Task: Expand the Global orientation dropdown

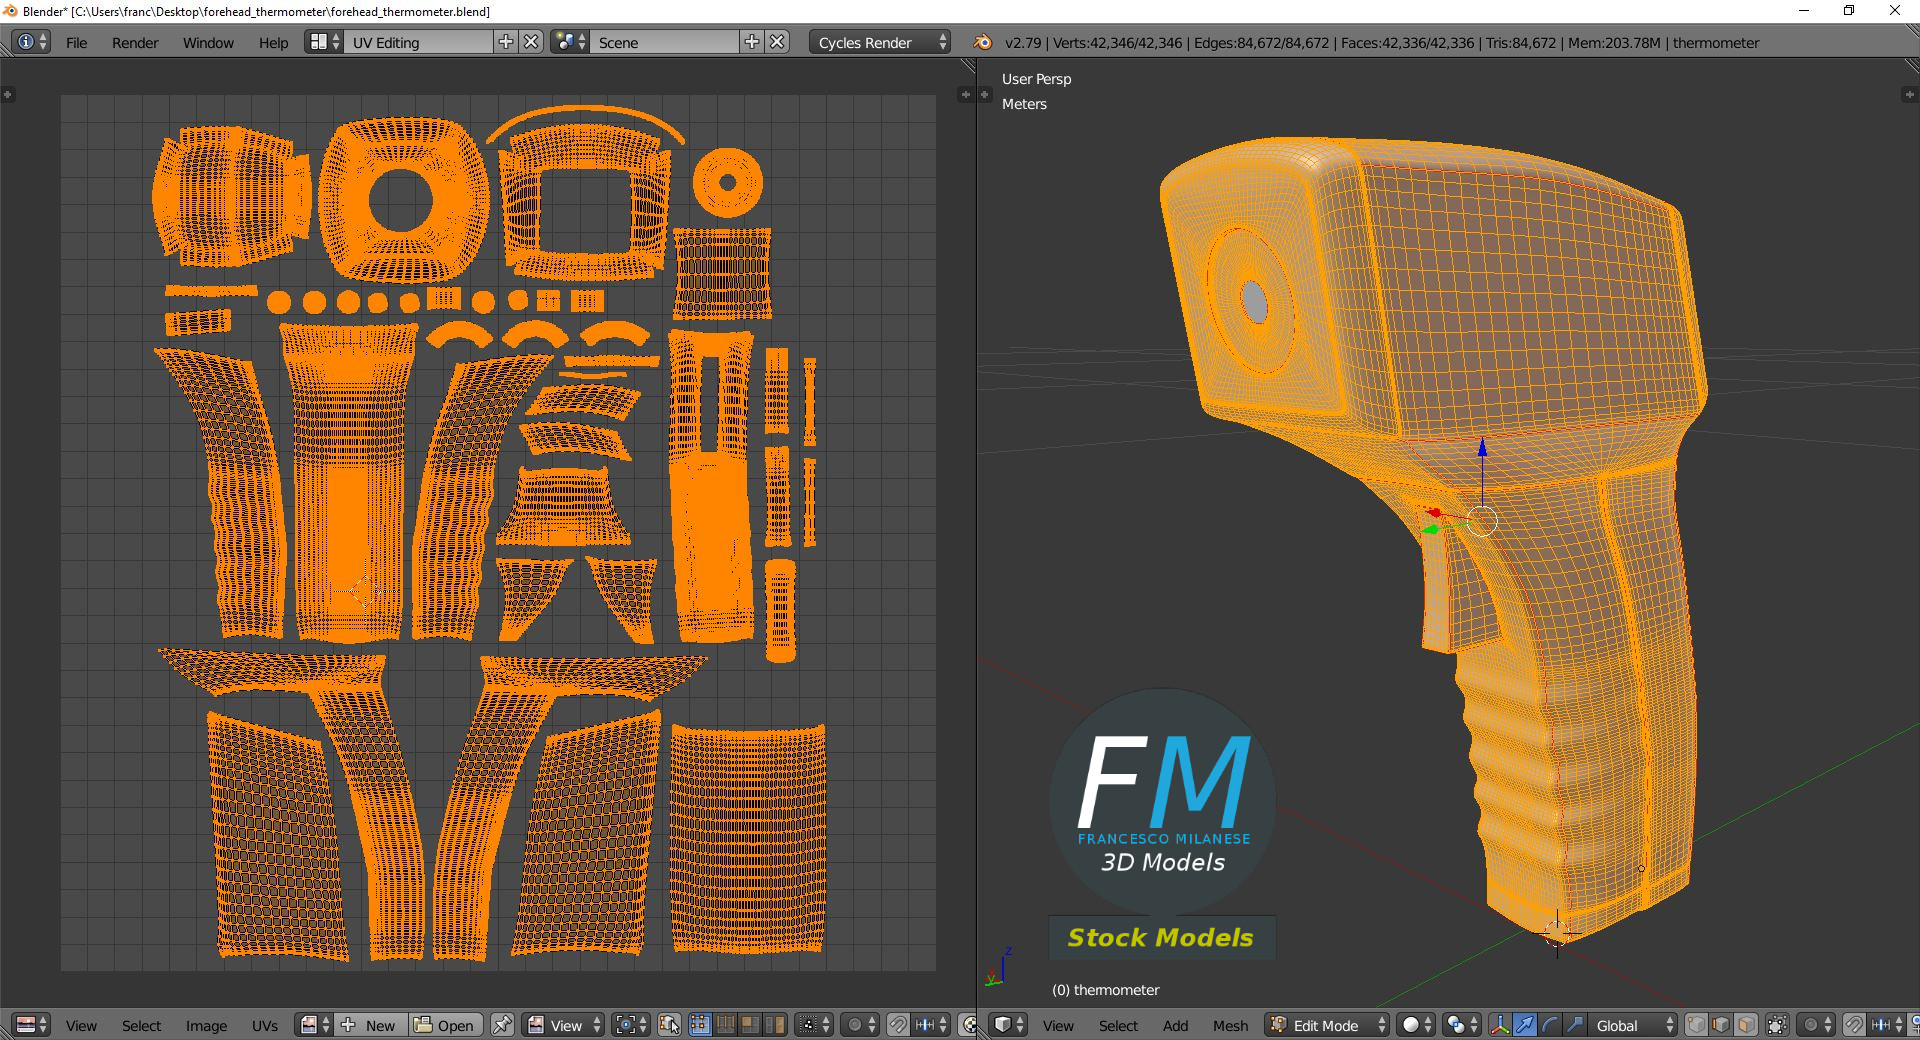Action: 1630,1025
